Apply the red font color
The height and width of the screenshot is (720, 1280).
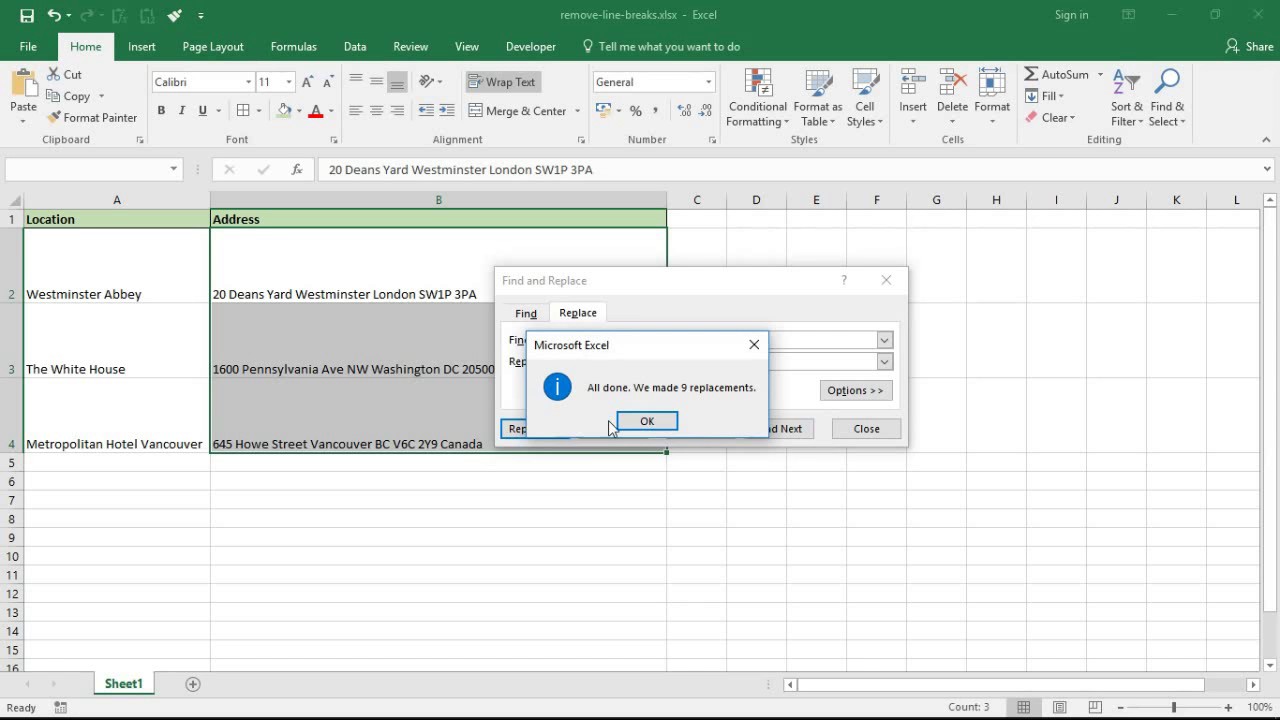316,111
